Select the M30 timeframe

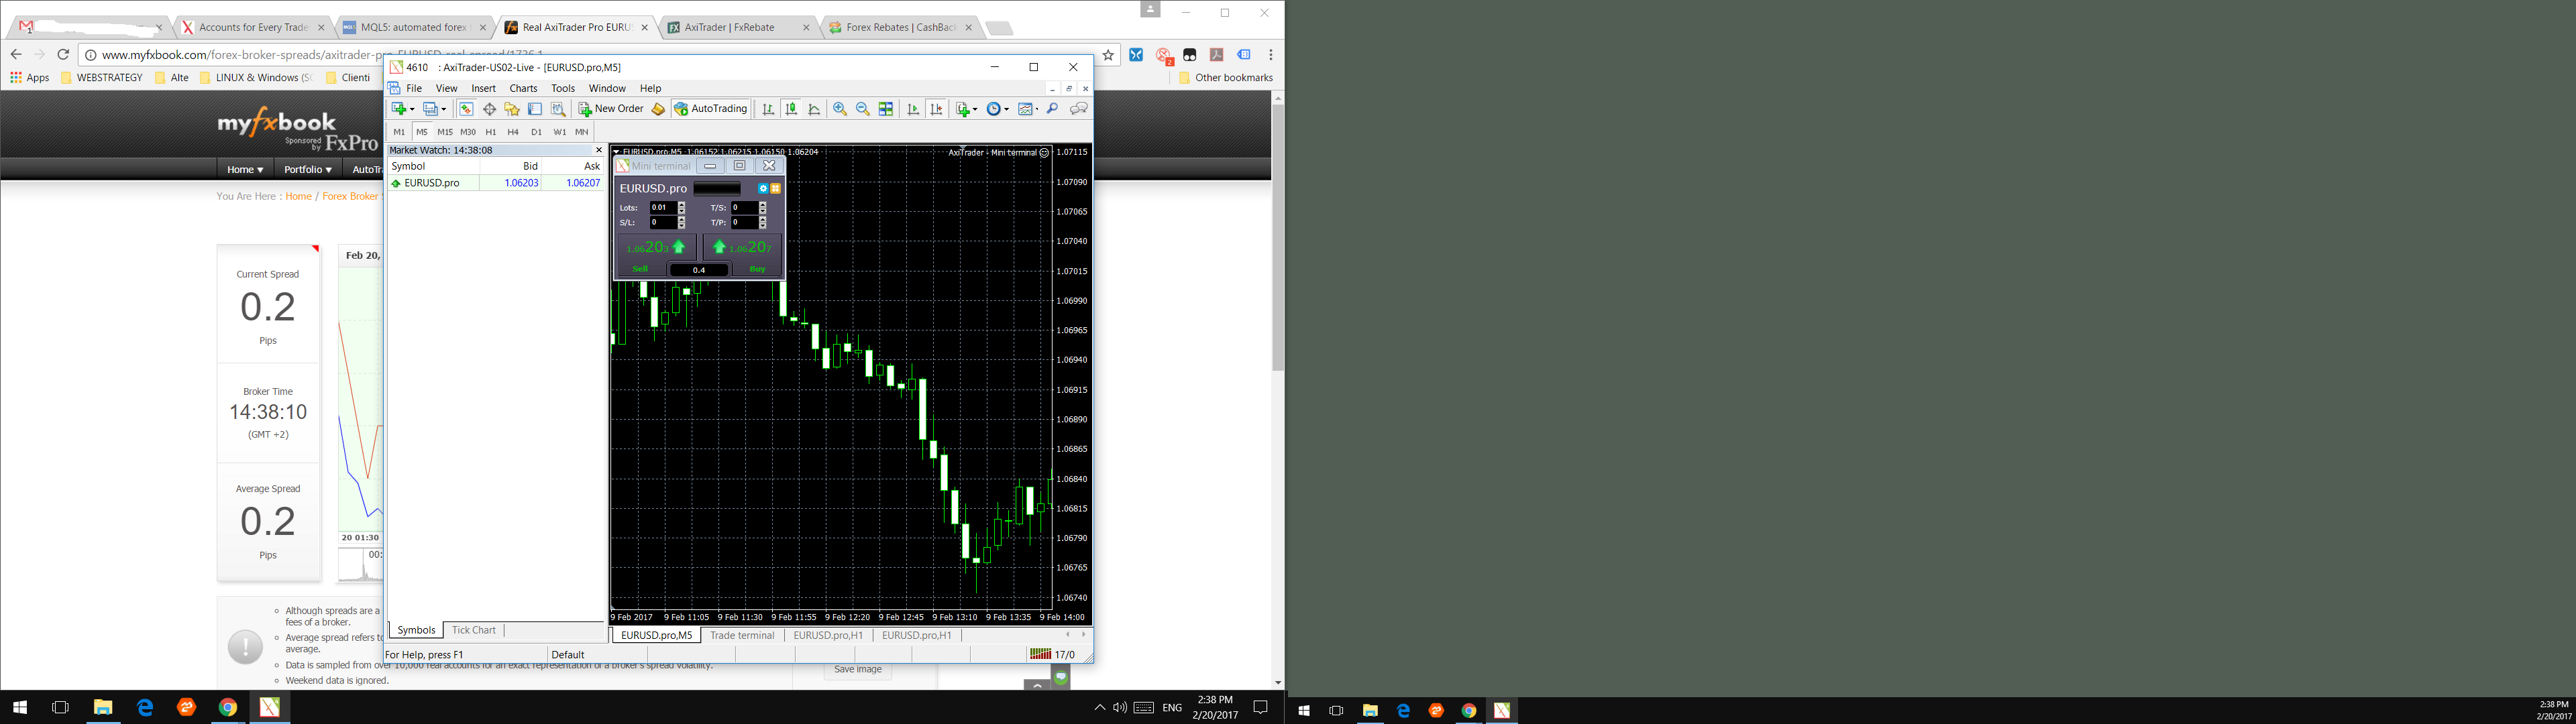pos(468,132)
